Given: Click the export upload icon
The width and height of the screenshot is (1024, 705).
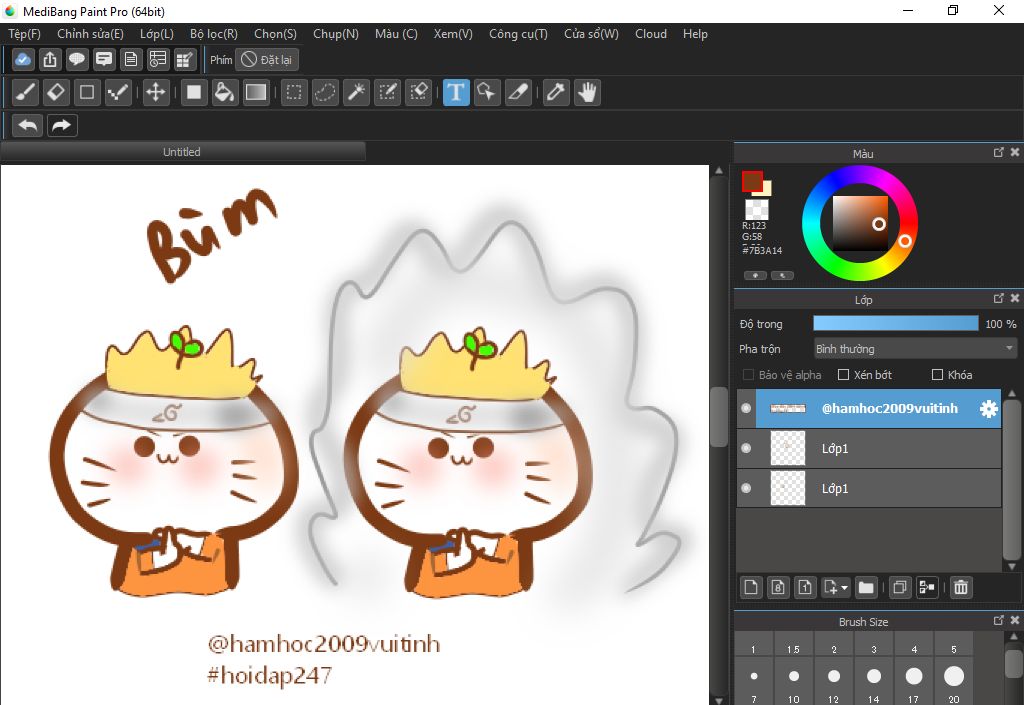Looking at the screenshot, I should pos(50,59).
